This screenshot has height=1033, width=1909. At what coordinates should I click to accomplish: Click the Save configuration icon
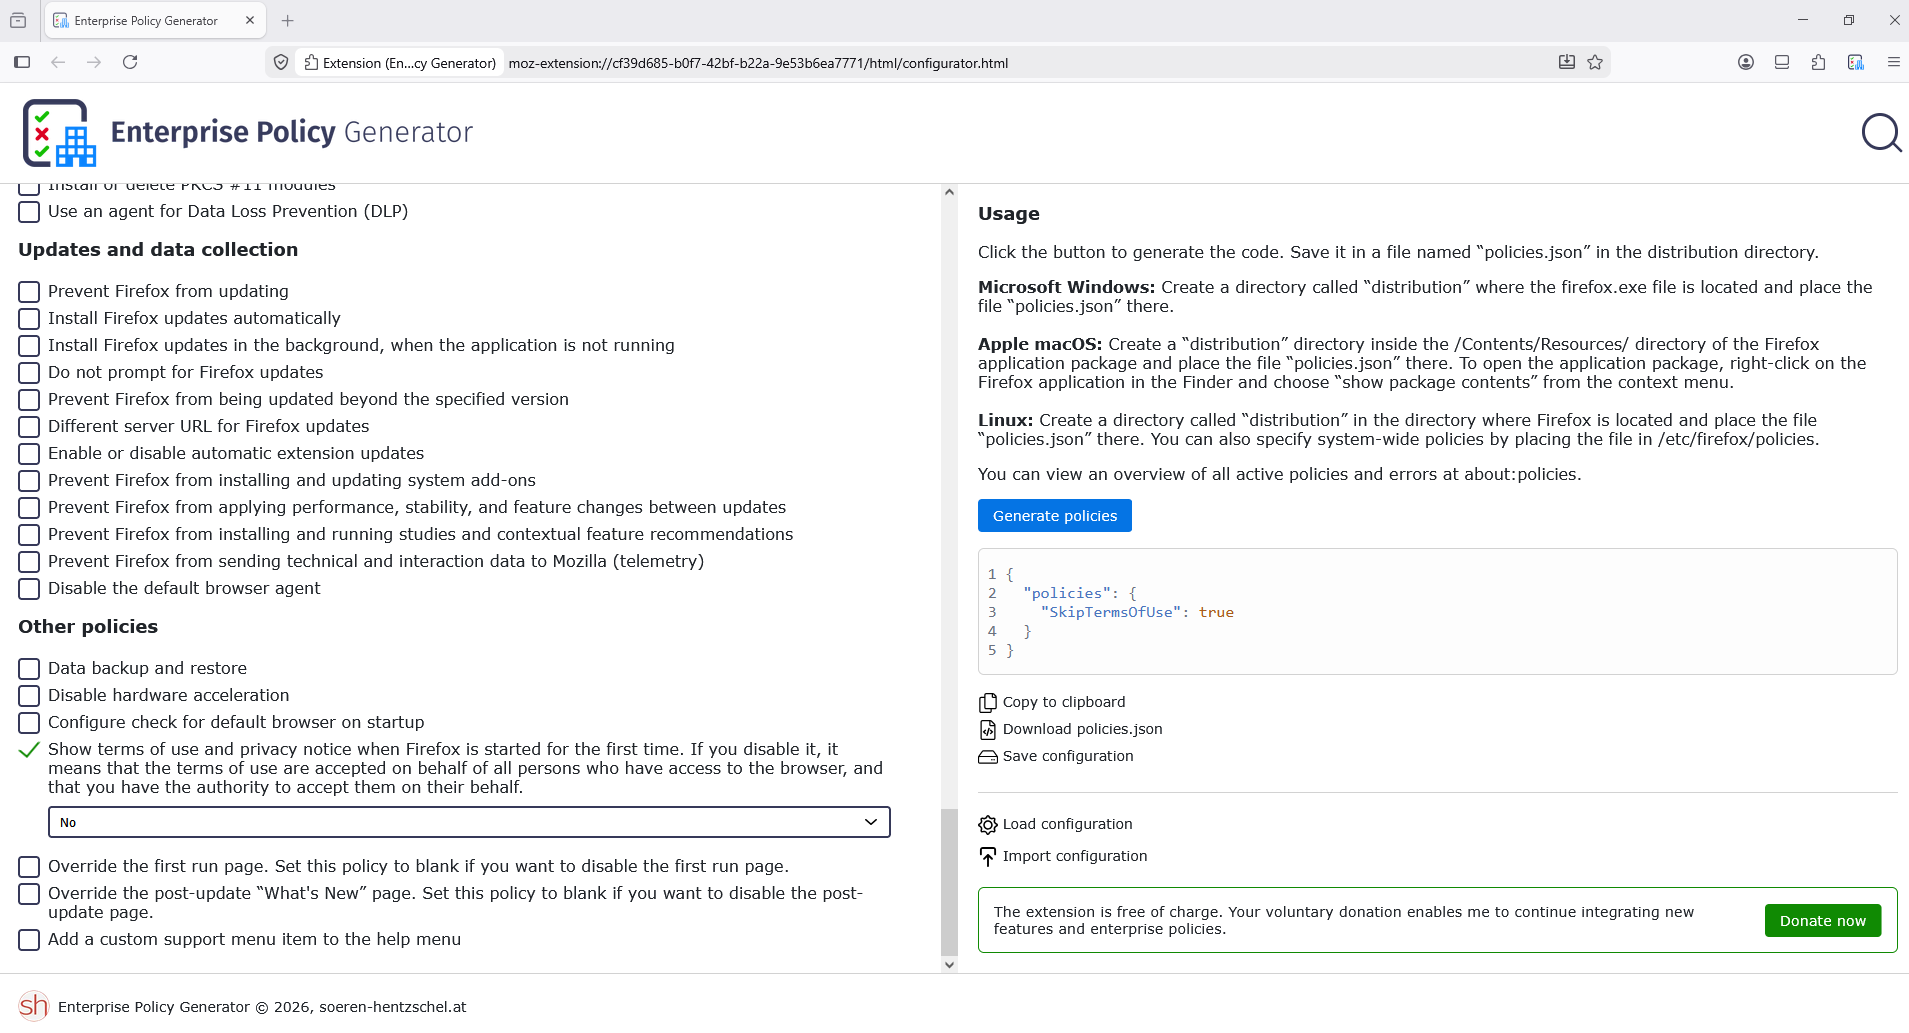988,757
